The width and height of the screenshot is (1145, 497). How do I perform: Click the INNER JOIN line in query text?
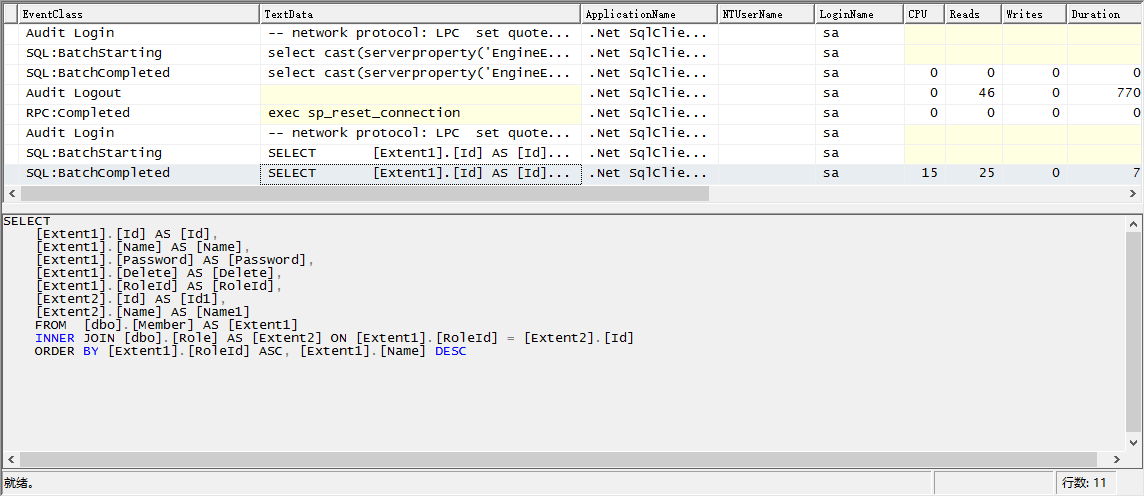(x=334, y=338)
